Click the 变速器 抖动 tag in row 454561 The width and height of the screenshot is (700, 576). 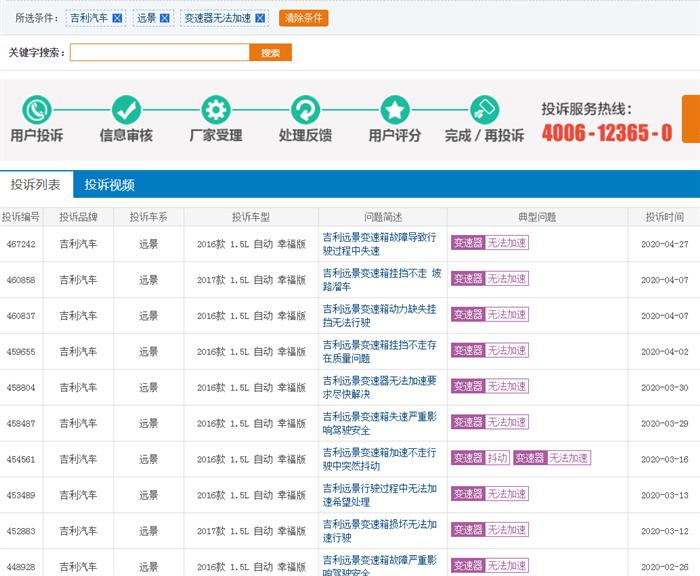pyautogui.click(x=480, y=458)
